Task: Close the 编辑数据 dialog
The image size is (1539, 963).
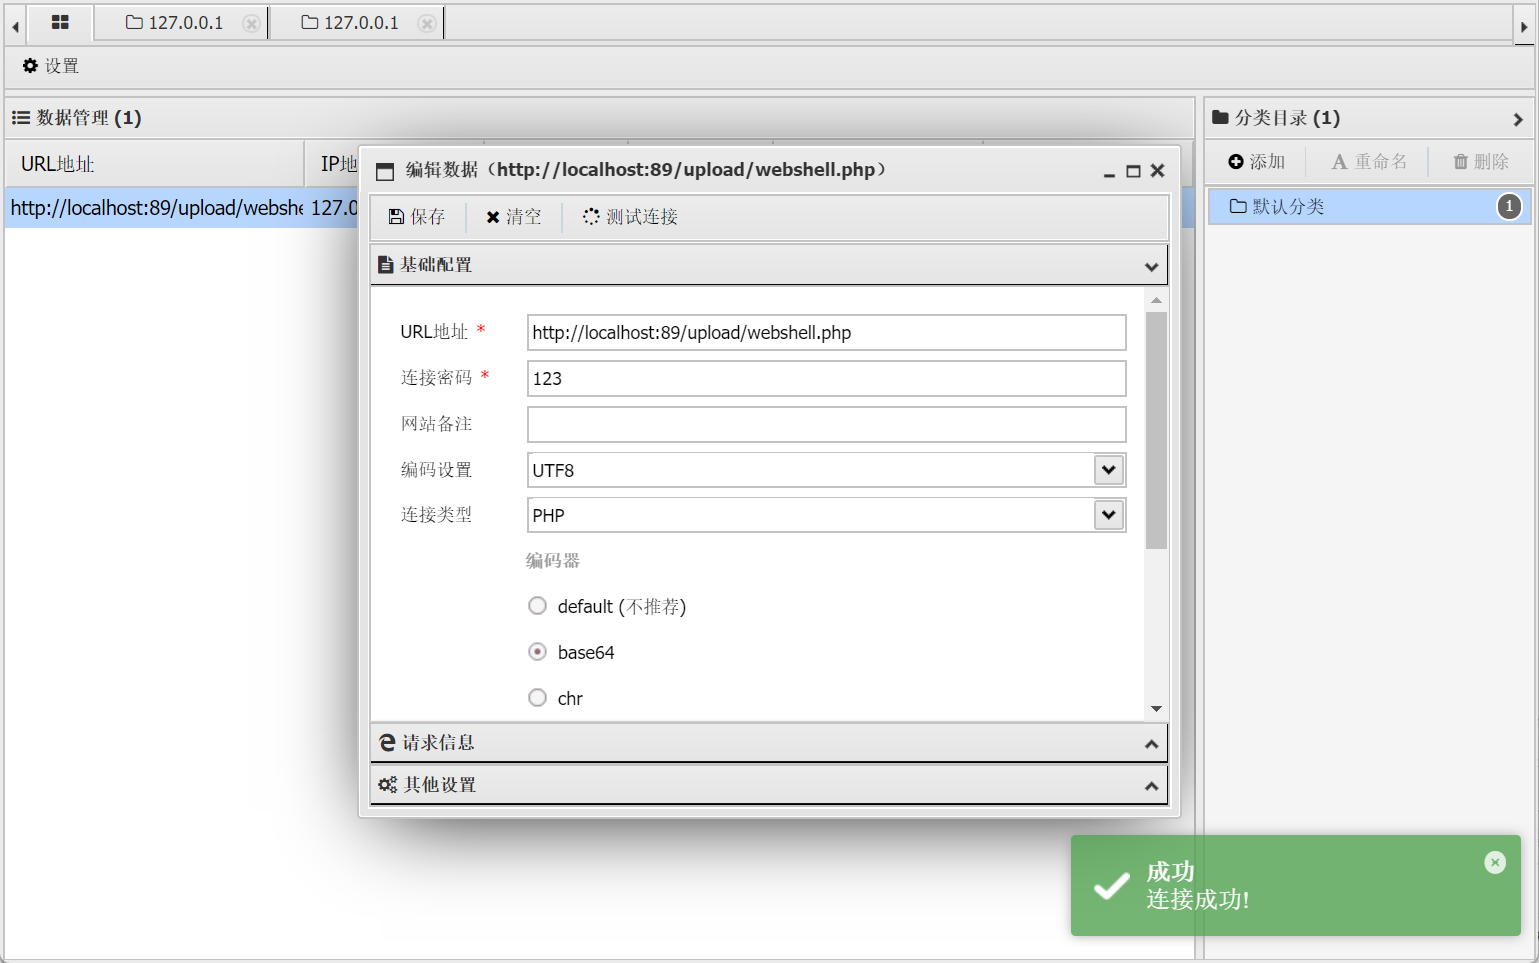Action: (x=1157, y=171)
